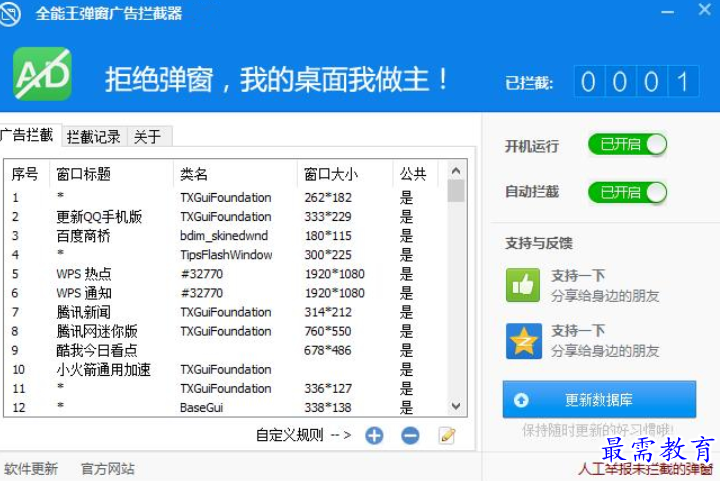Click the 序号 column header
This screenshot has width=723, height=481.
pos(25,174)
